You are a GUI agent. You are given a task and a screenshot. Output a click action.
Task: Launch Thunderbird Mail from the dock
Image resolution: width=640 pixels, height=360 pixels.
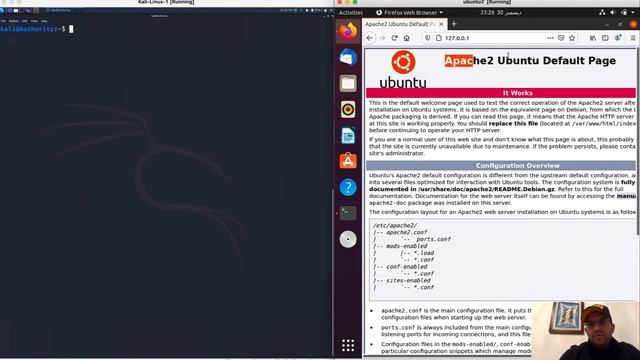pyautogui.click(x=348, y=57)
